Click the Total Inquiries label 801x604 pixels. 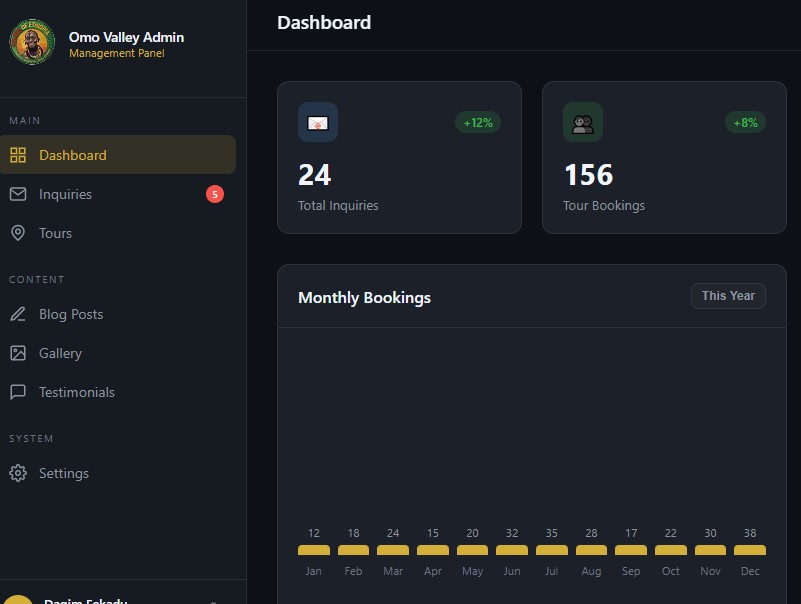(338, 205)
